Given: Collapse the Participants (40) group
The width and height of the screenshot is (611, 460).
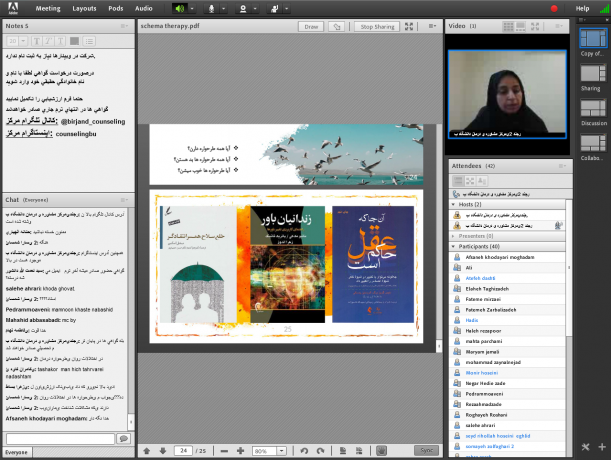Looking at the screenshot, I should [453, 246].
